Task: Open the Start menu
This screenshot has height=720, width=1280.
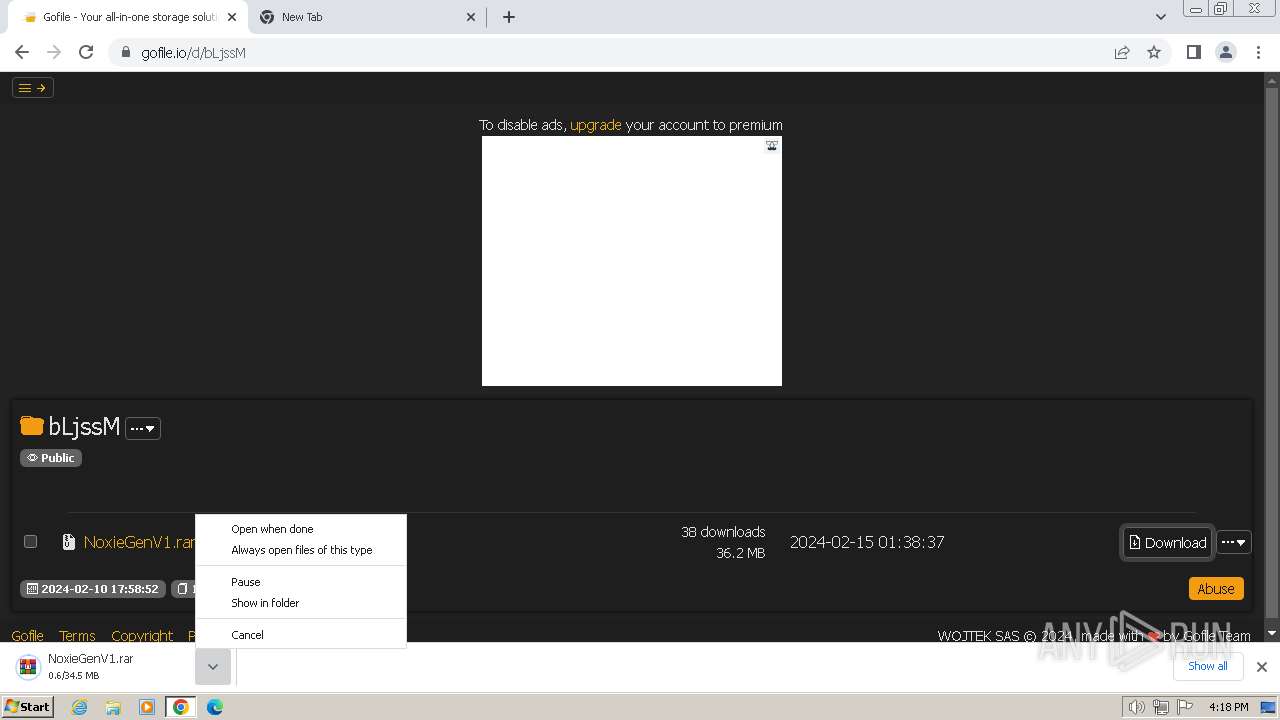Action: click(x=28, y=707)
